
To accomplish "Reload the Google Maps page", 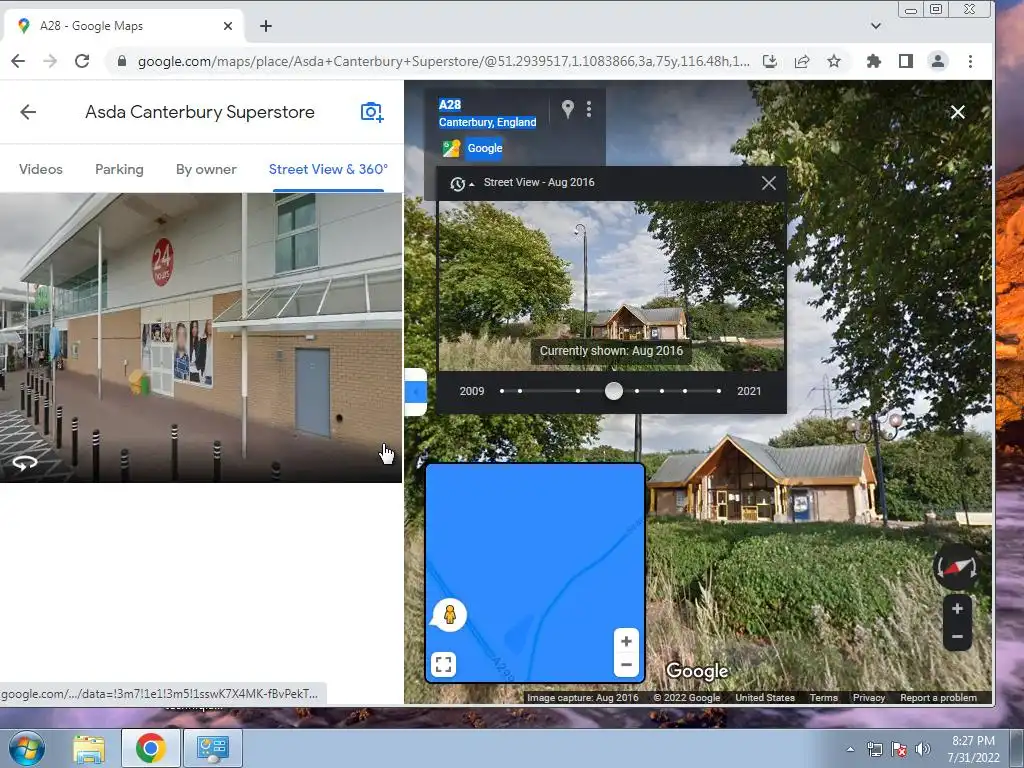I will click(82, 61).
